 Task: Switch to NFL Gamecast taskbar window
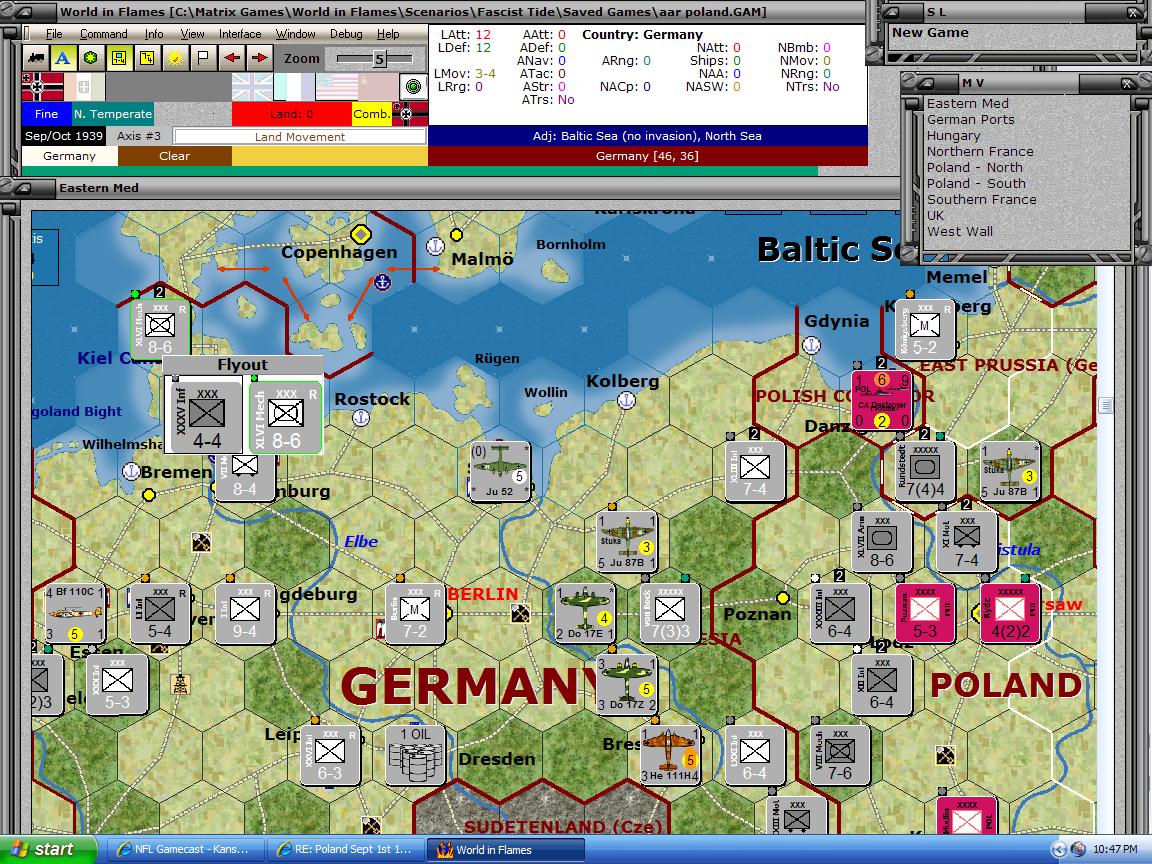(x=184, y=849)
